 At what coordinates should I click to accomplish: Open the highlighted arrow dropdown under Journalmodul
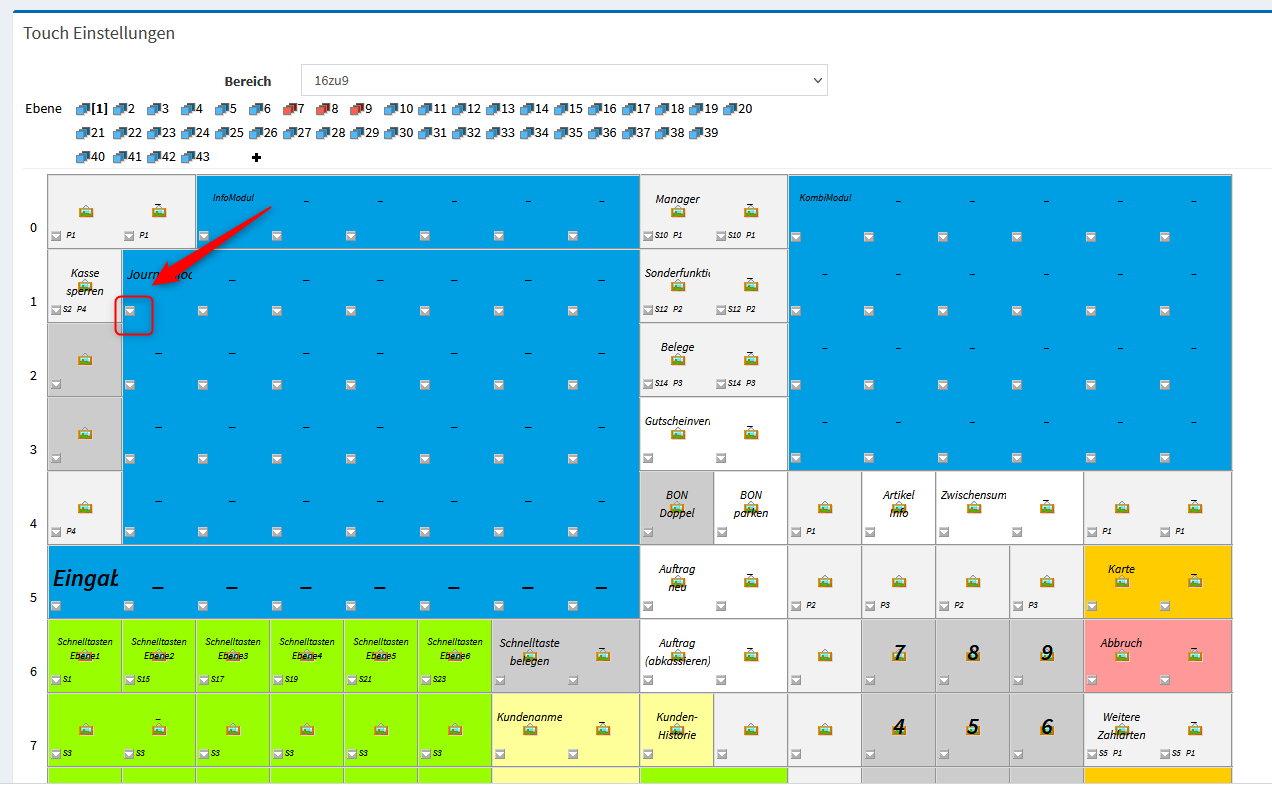point(130,311)
